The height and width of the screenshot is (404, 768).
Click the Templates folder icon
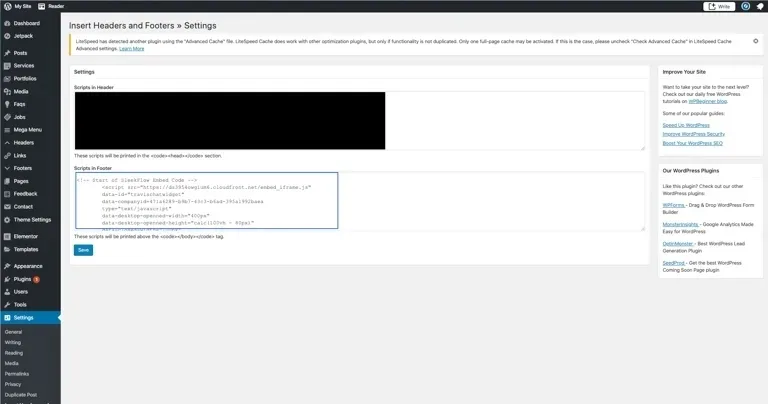pos(7,249)
